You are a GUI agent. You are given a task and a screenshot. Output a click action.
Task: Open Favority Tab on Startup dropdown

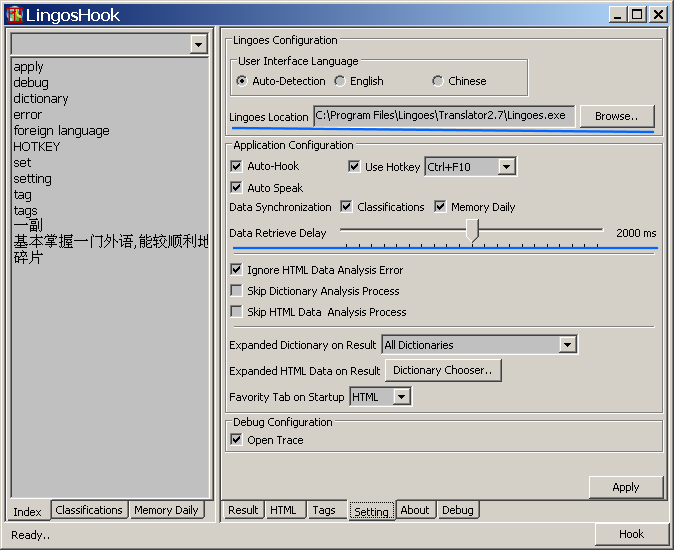[x=401, y=396]
